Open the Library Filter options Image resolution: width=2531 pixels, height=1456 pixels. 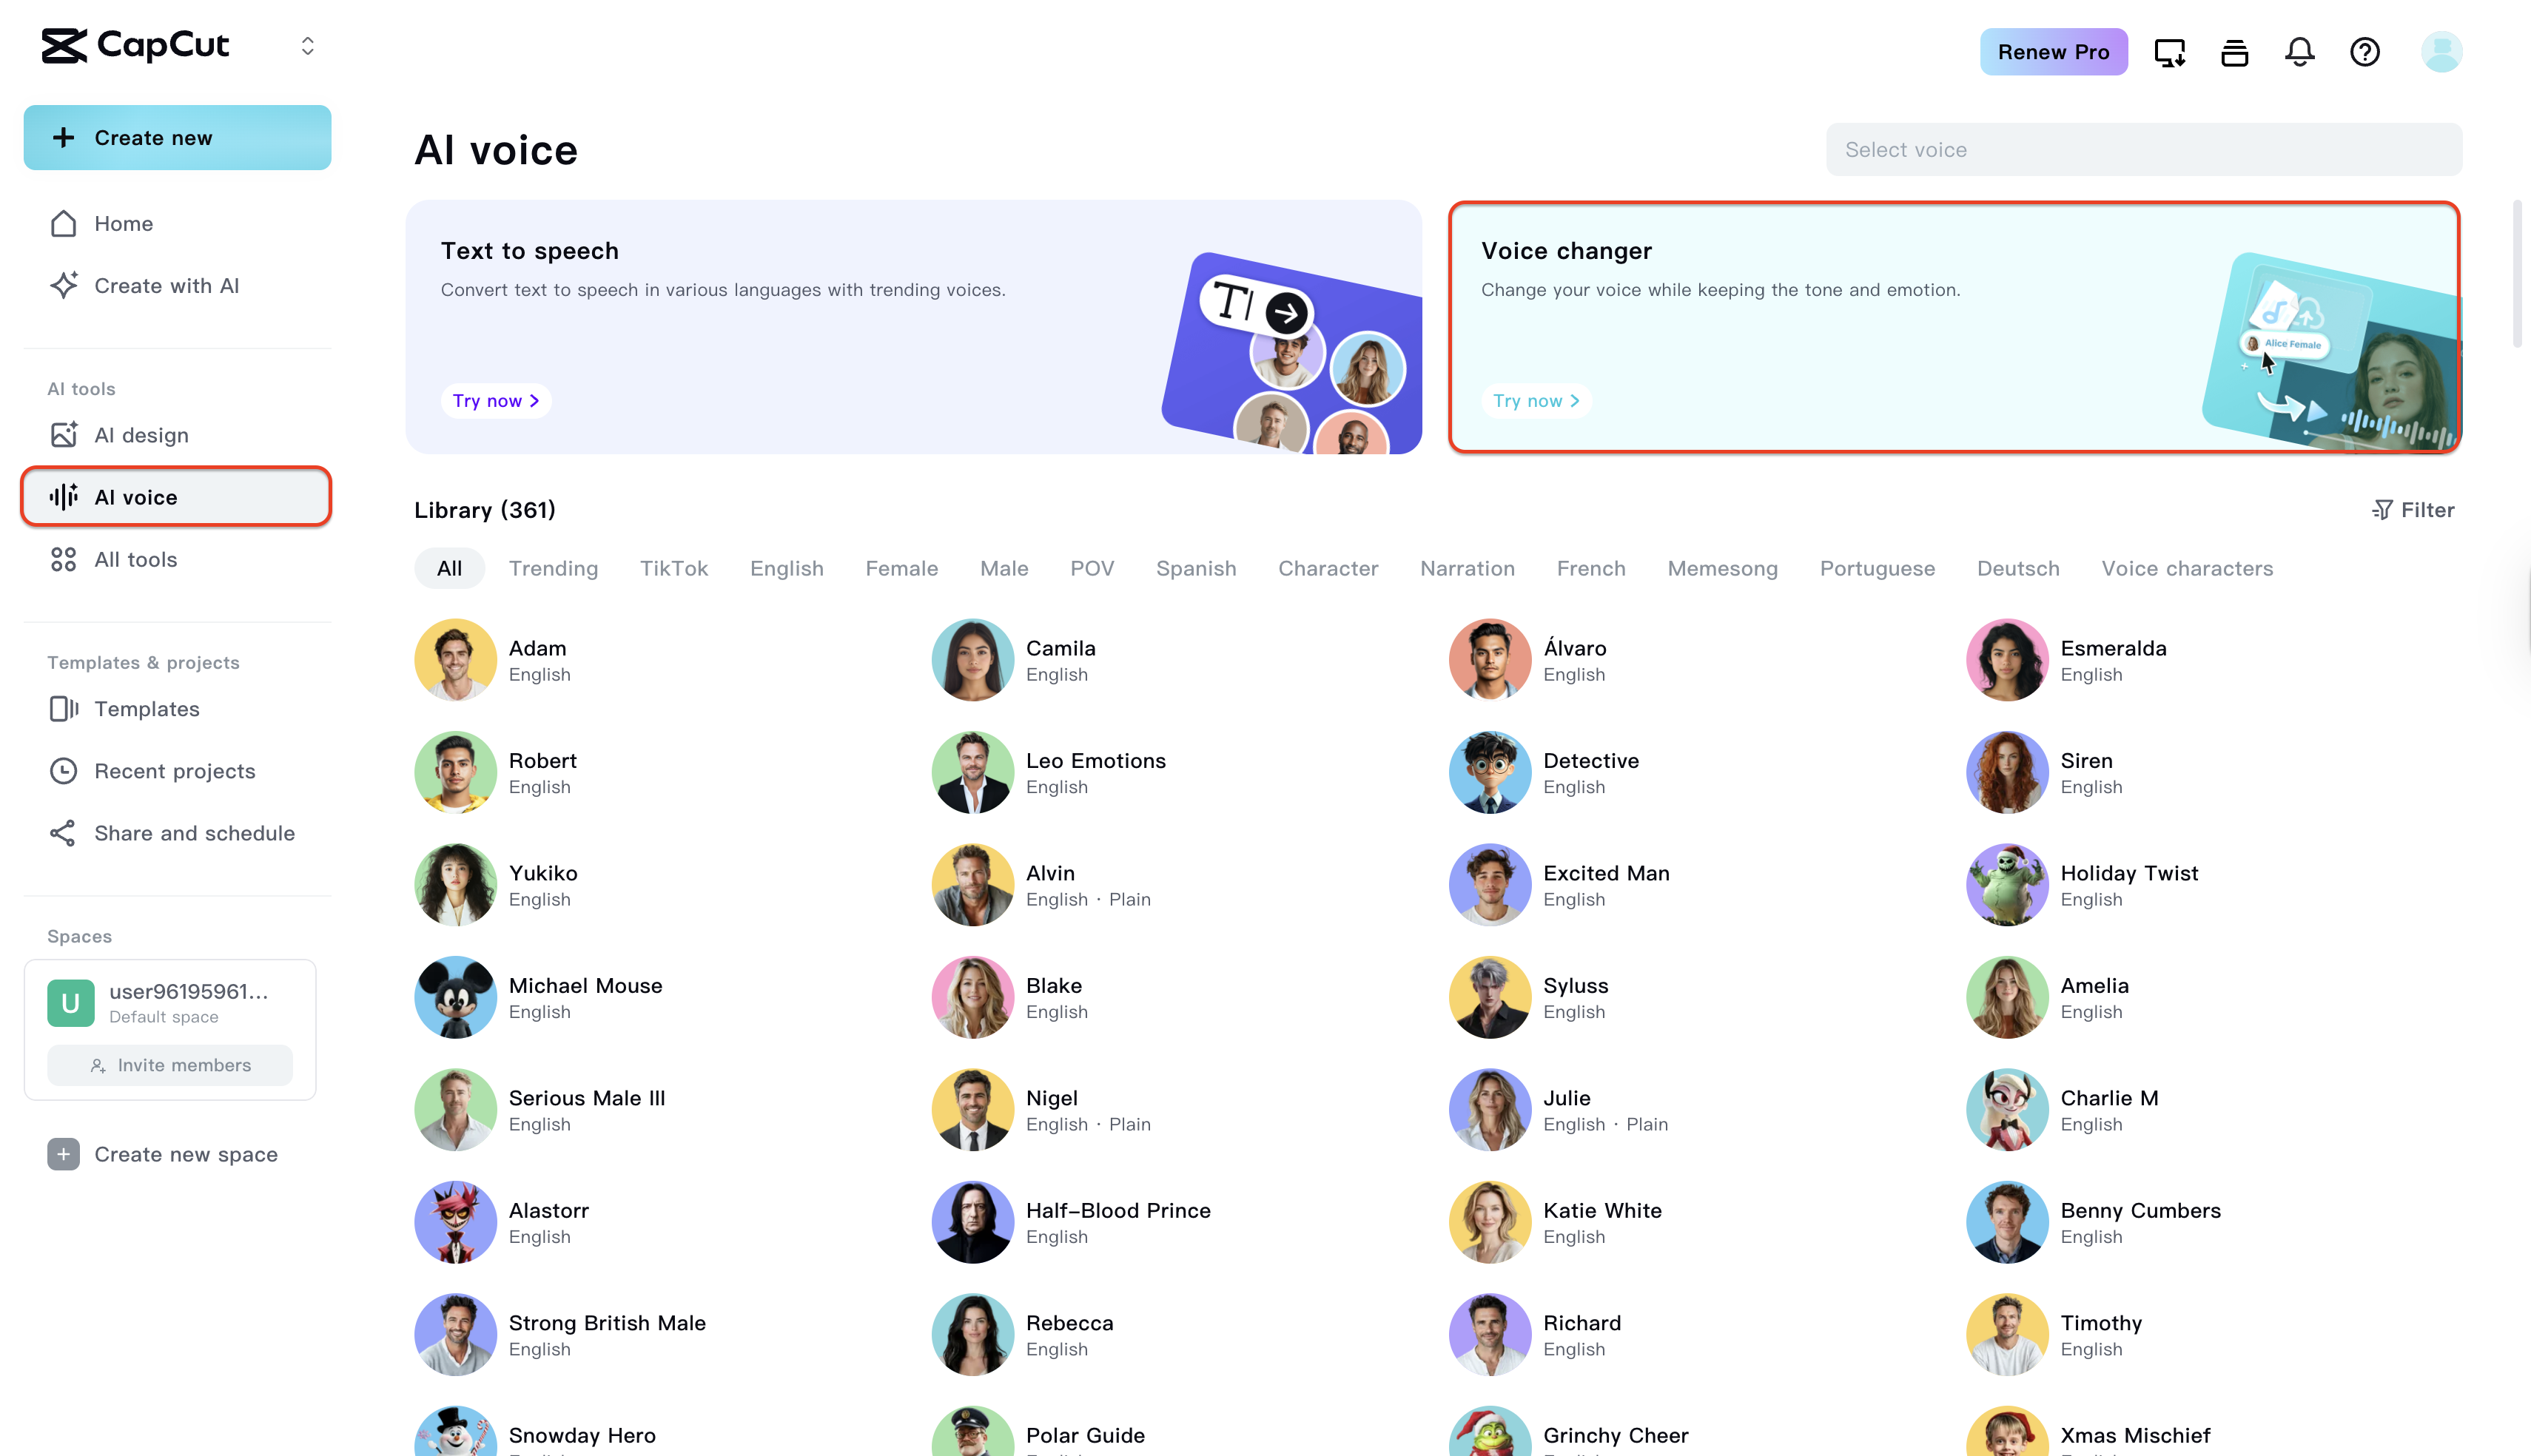pos(2413,510)
